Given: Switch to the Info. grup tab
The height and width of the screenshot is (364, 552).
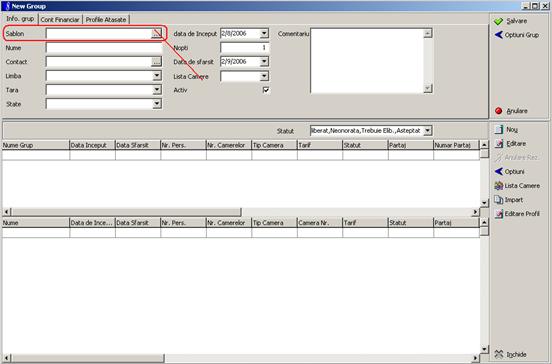Looking at the screenshot, I should (20, 19).
